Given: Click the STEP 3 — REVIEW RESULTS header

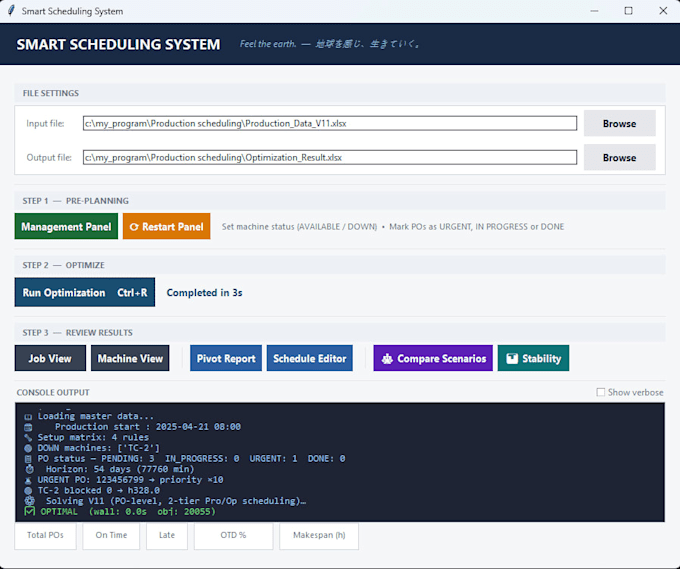Looking at the screenshot, I should pos(78,333).
